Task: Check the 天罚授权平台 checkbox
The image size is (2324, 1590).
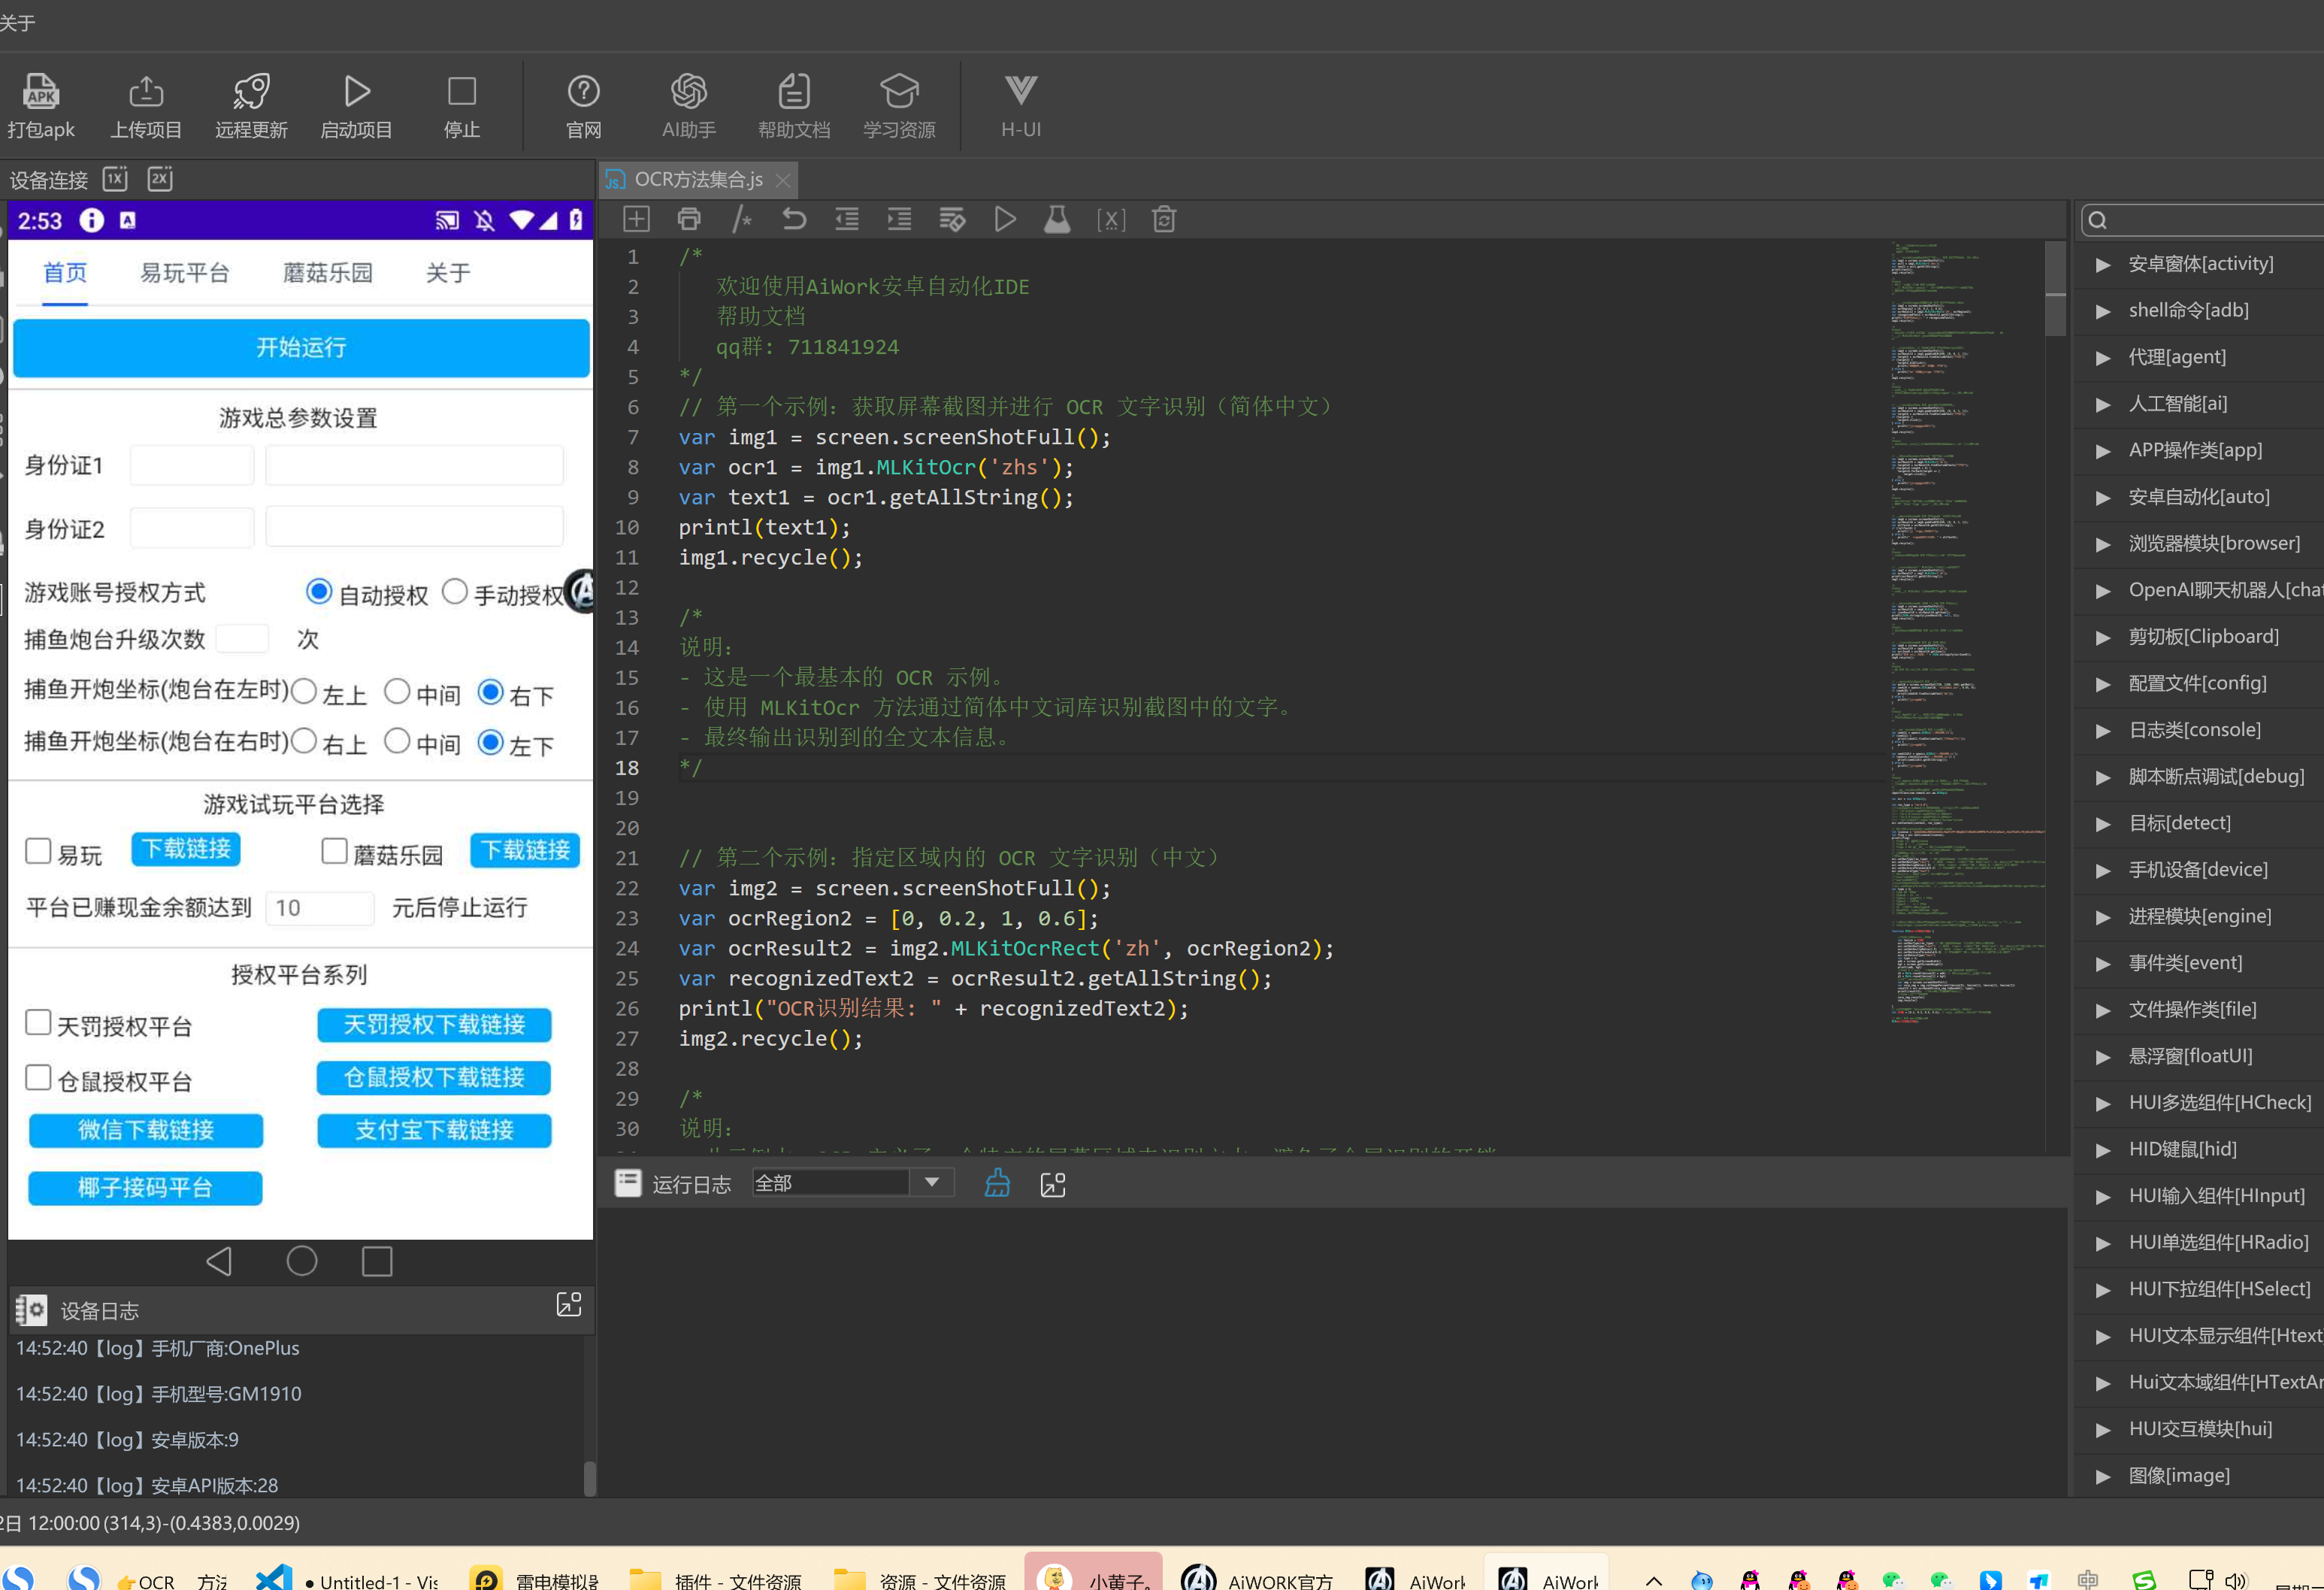Action: (x=38, y=1023)
